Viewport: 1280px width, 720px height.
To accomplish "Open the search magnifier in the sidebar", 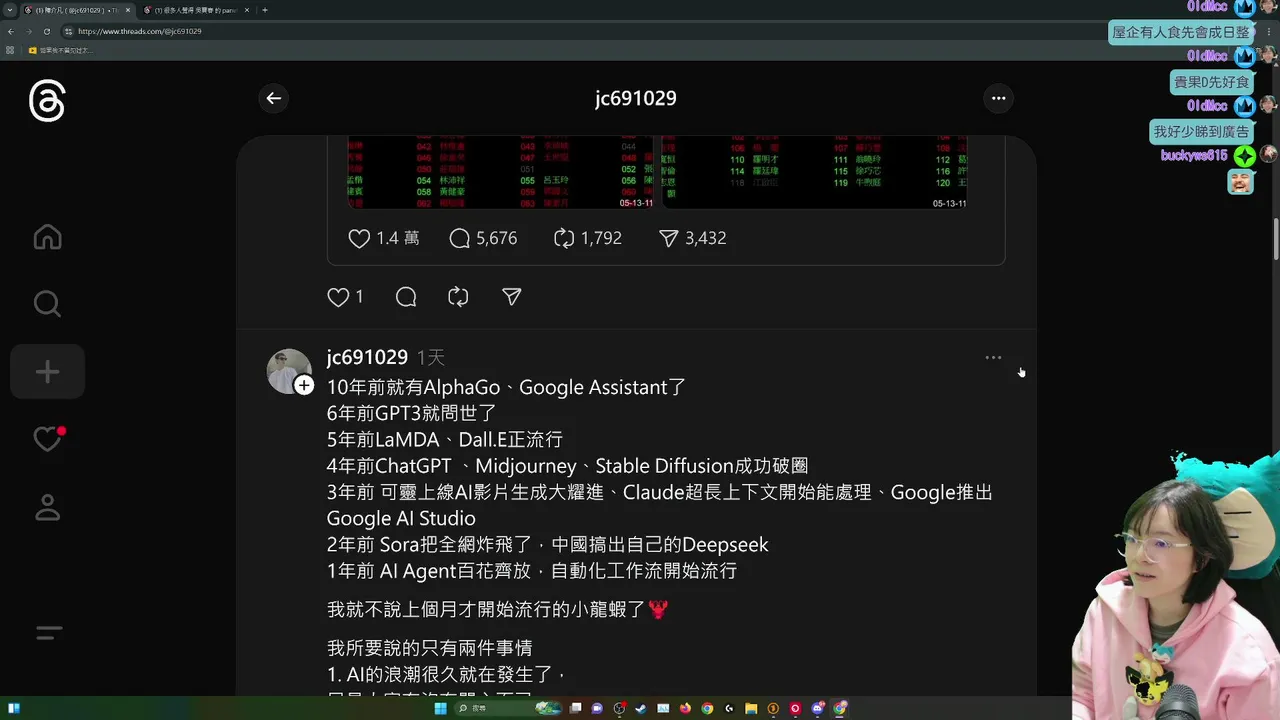I will coord(47,304).
